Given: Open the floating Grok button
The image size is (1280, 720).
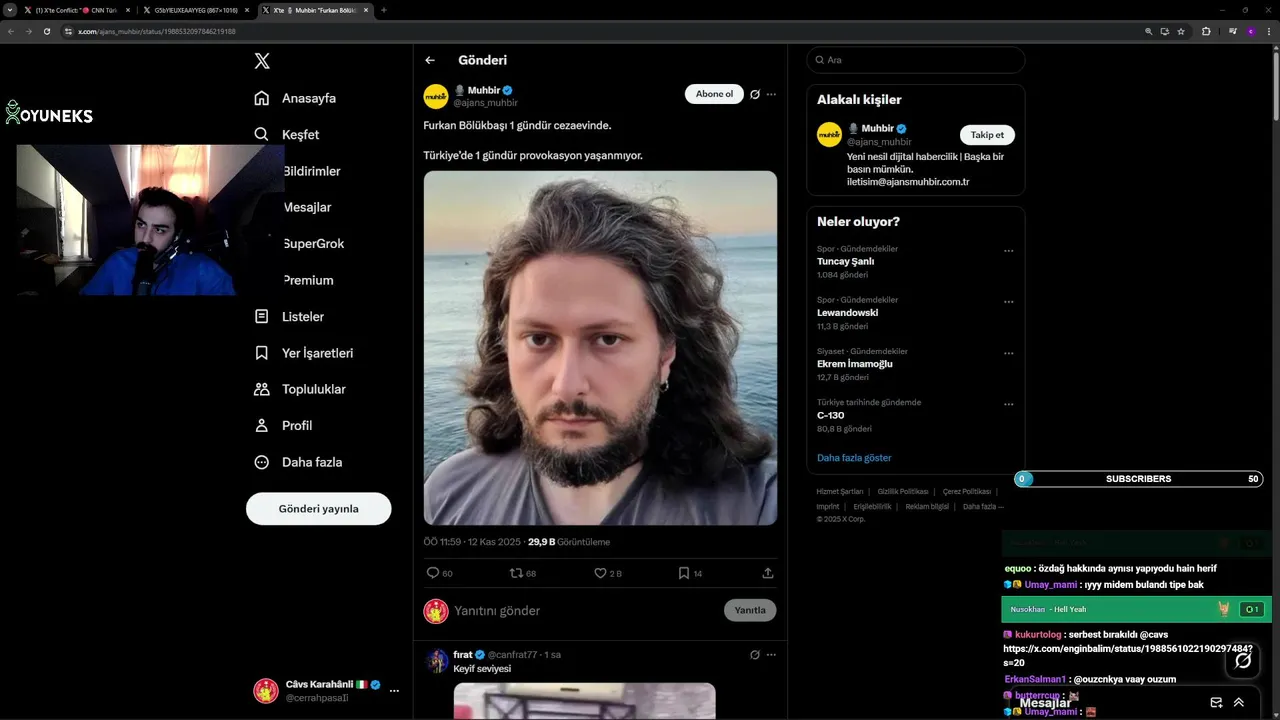Looking at the screenshot, I should pos(1243,660).
